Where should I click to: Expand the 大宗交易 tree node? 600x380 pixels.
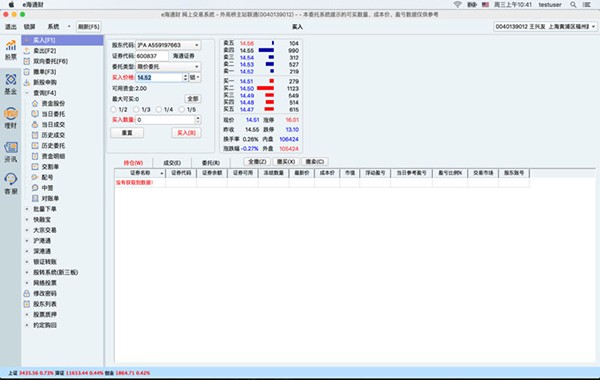click(27, 230)
